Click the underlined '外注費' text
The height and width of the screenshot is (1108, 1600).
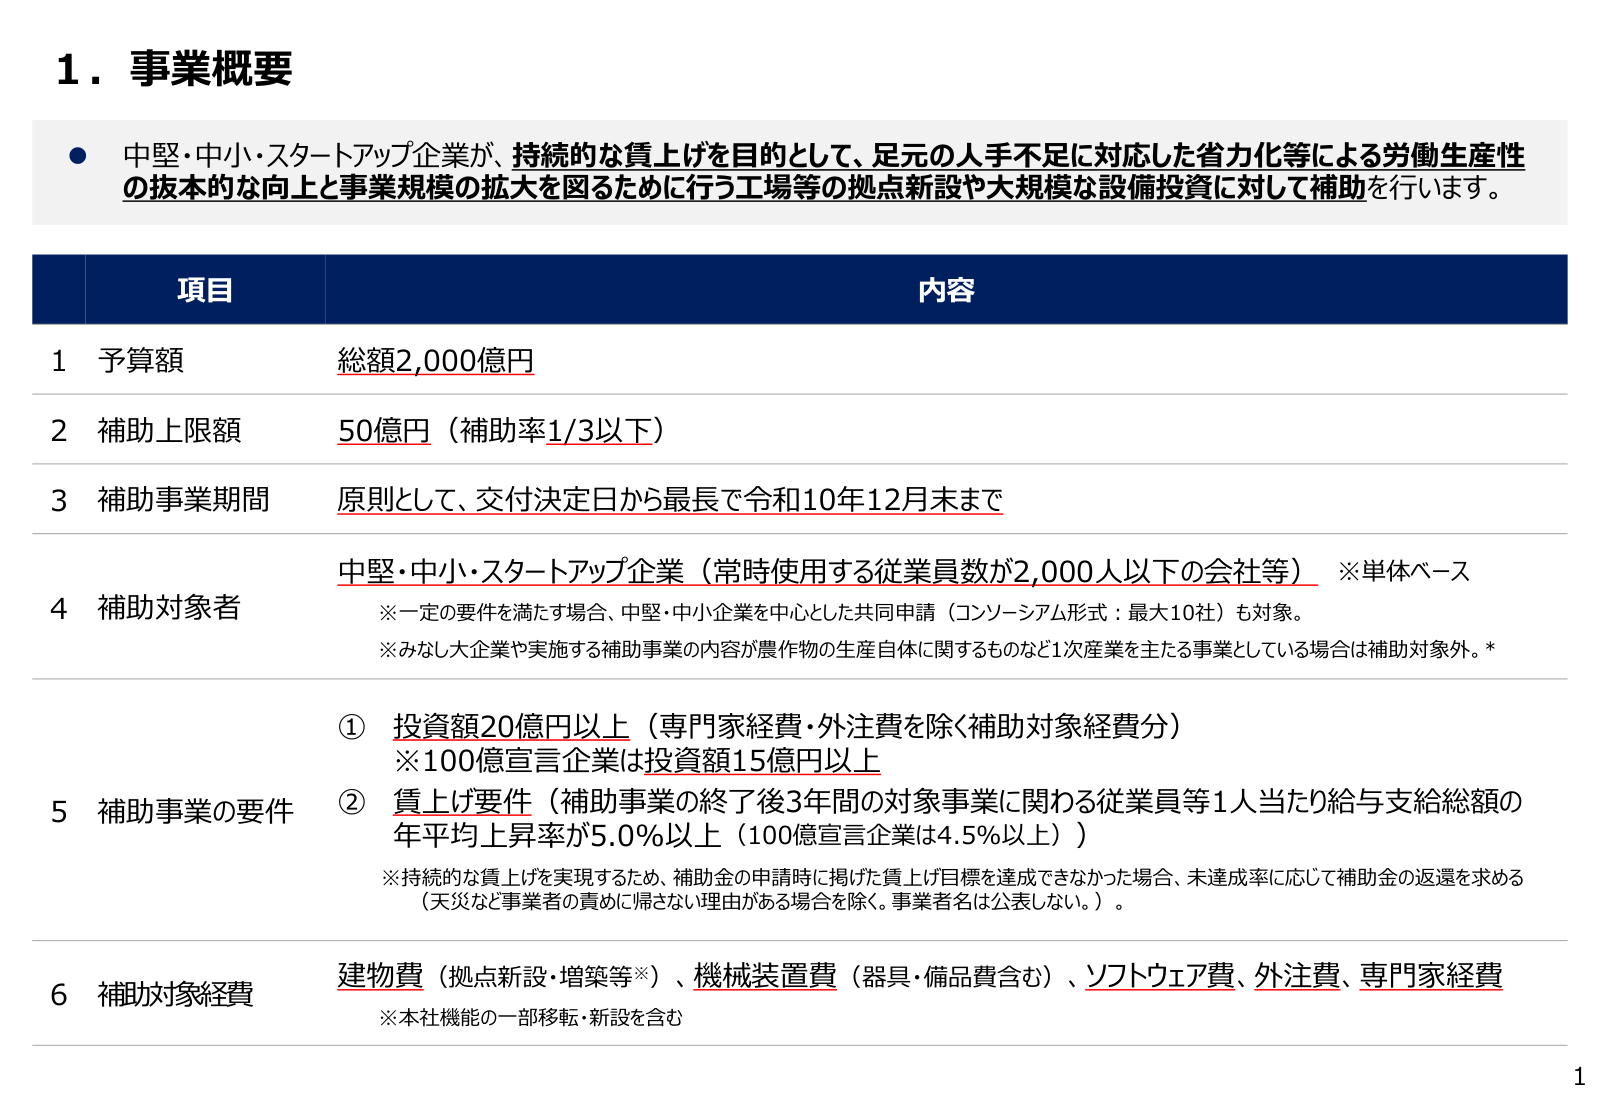point(1297,975)
